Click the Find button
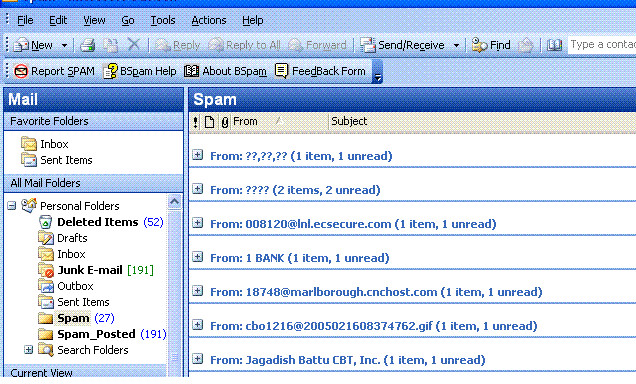 coord(491,45)
